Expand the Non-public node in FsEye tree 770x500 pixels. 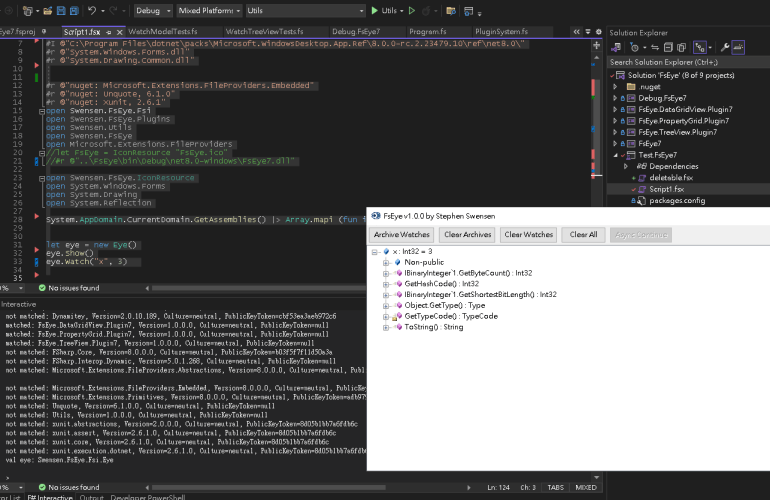pyautogui.click(x=384, y=261)
